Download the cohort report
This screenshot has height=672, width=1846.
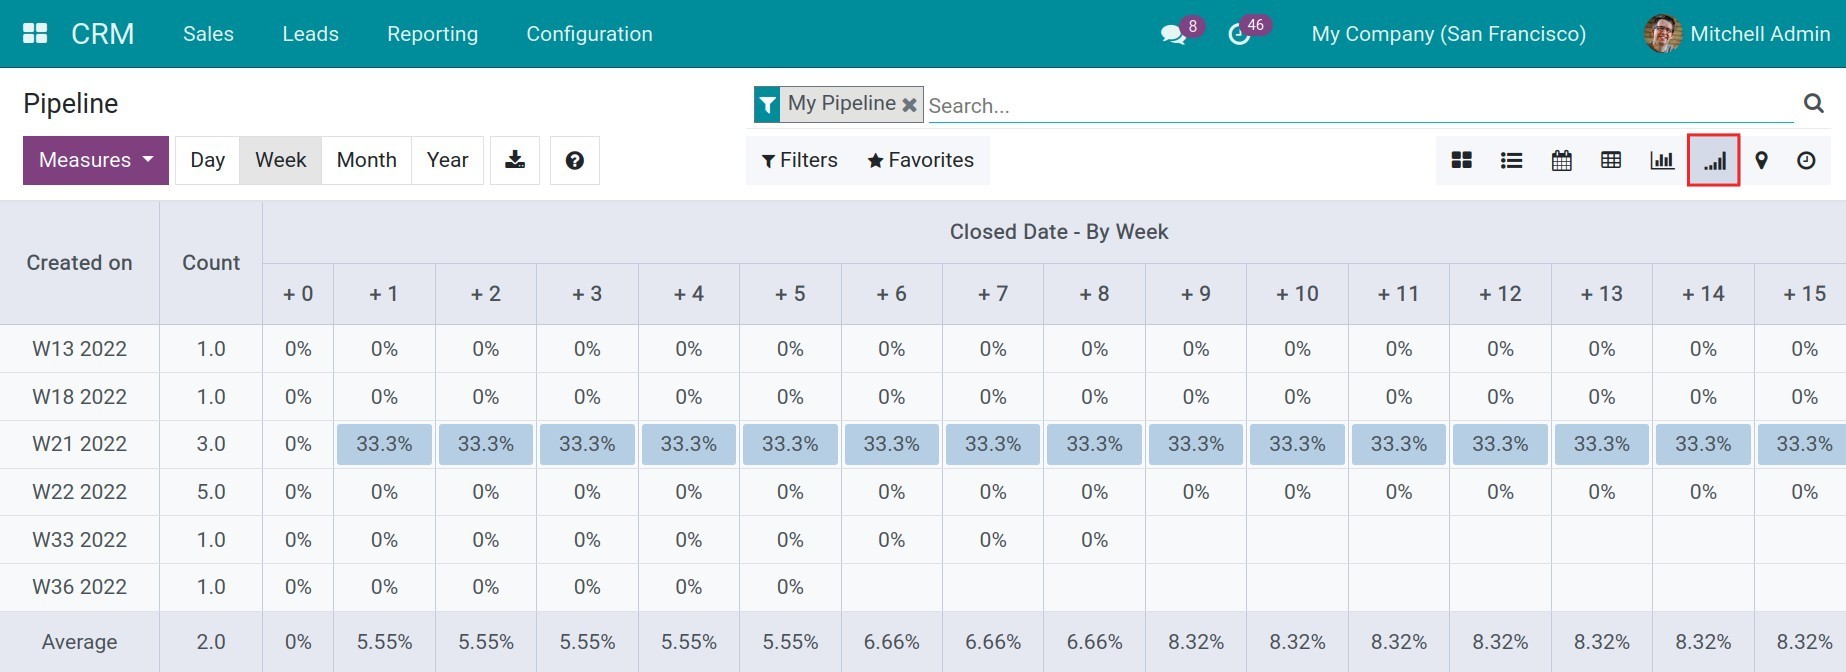coord(515,160)
